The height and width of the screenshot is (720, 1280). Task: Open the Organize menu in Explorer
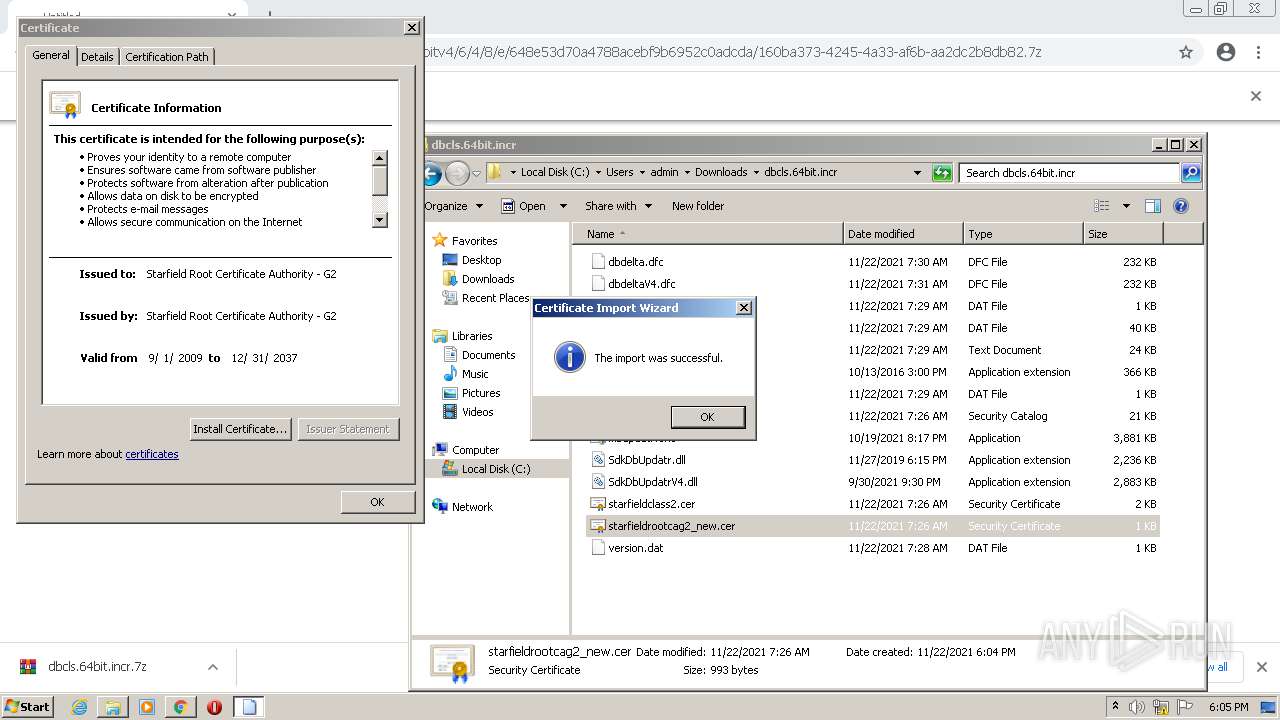click(454, 206)
